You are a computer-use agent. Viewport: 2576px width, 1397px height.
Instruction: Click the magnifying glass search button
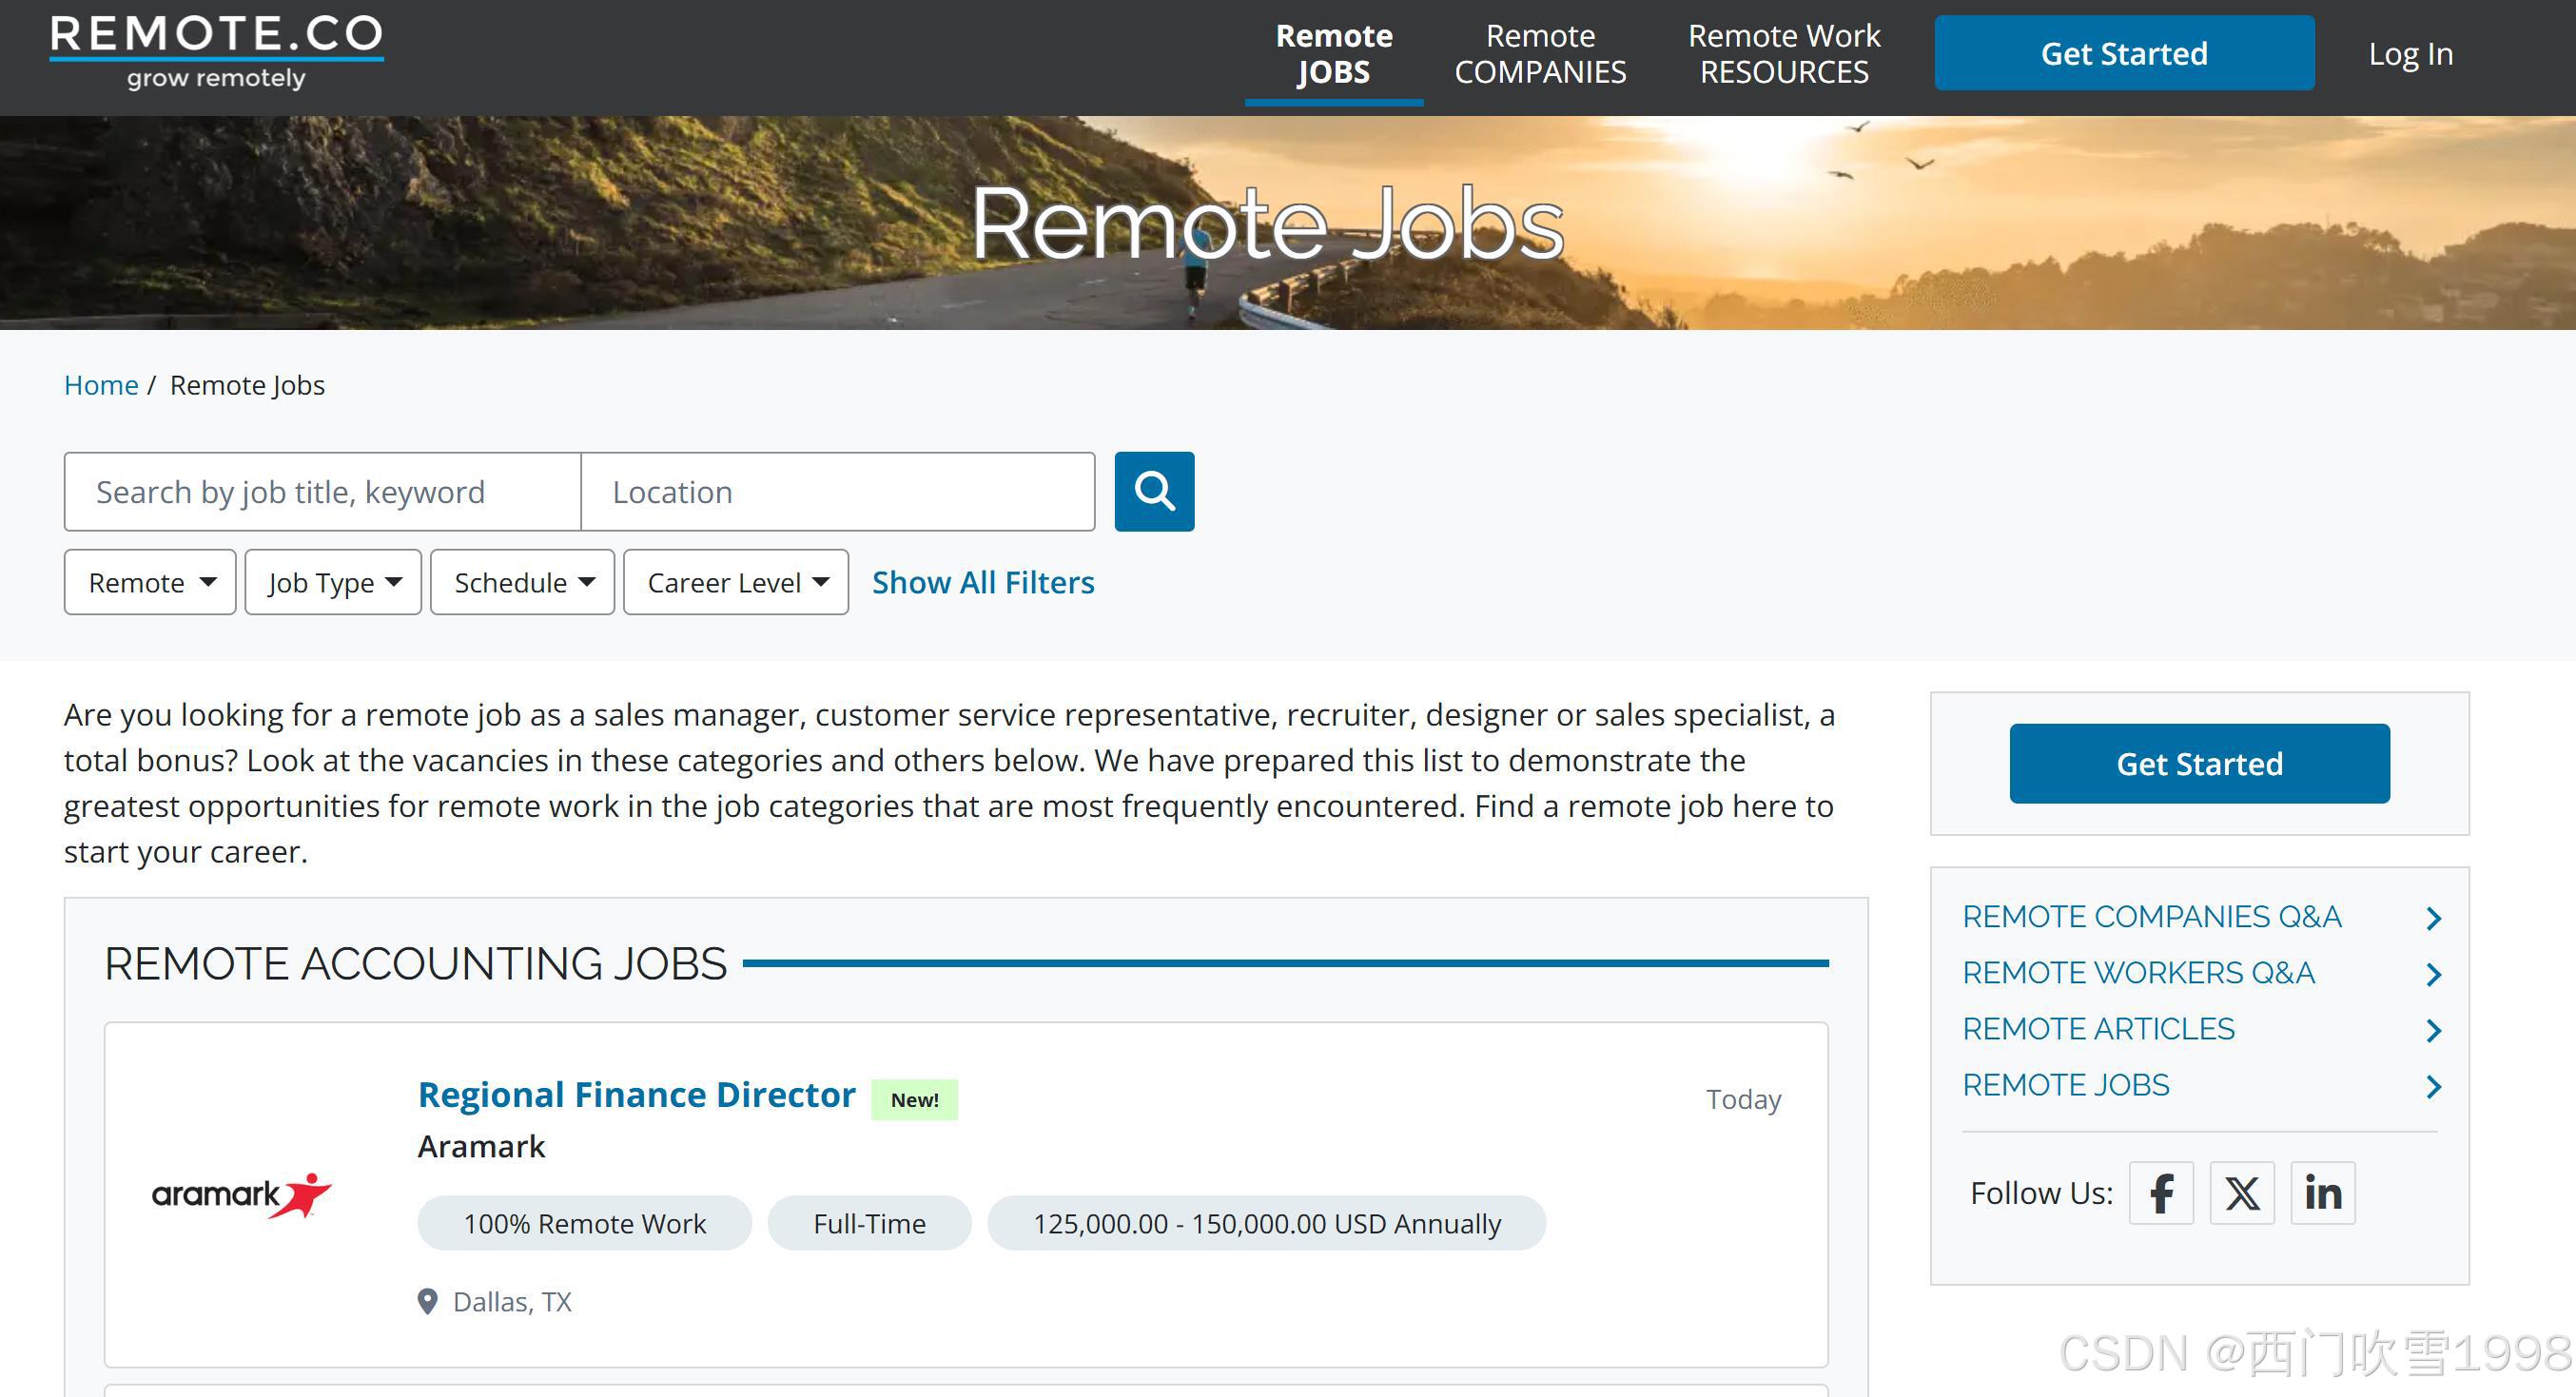(x=1154, y=491)
